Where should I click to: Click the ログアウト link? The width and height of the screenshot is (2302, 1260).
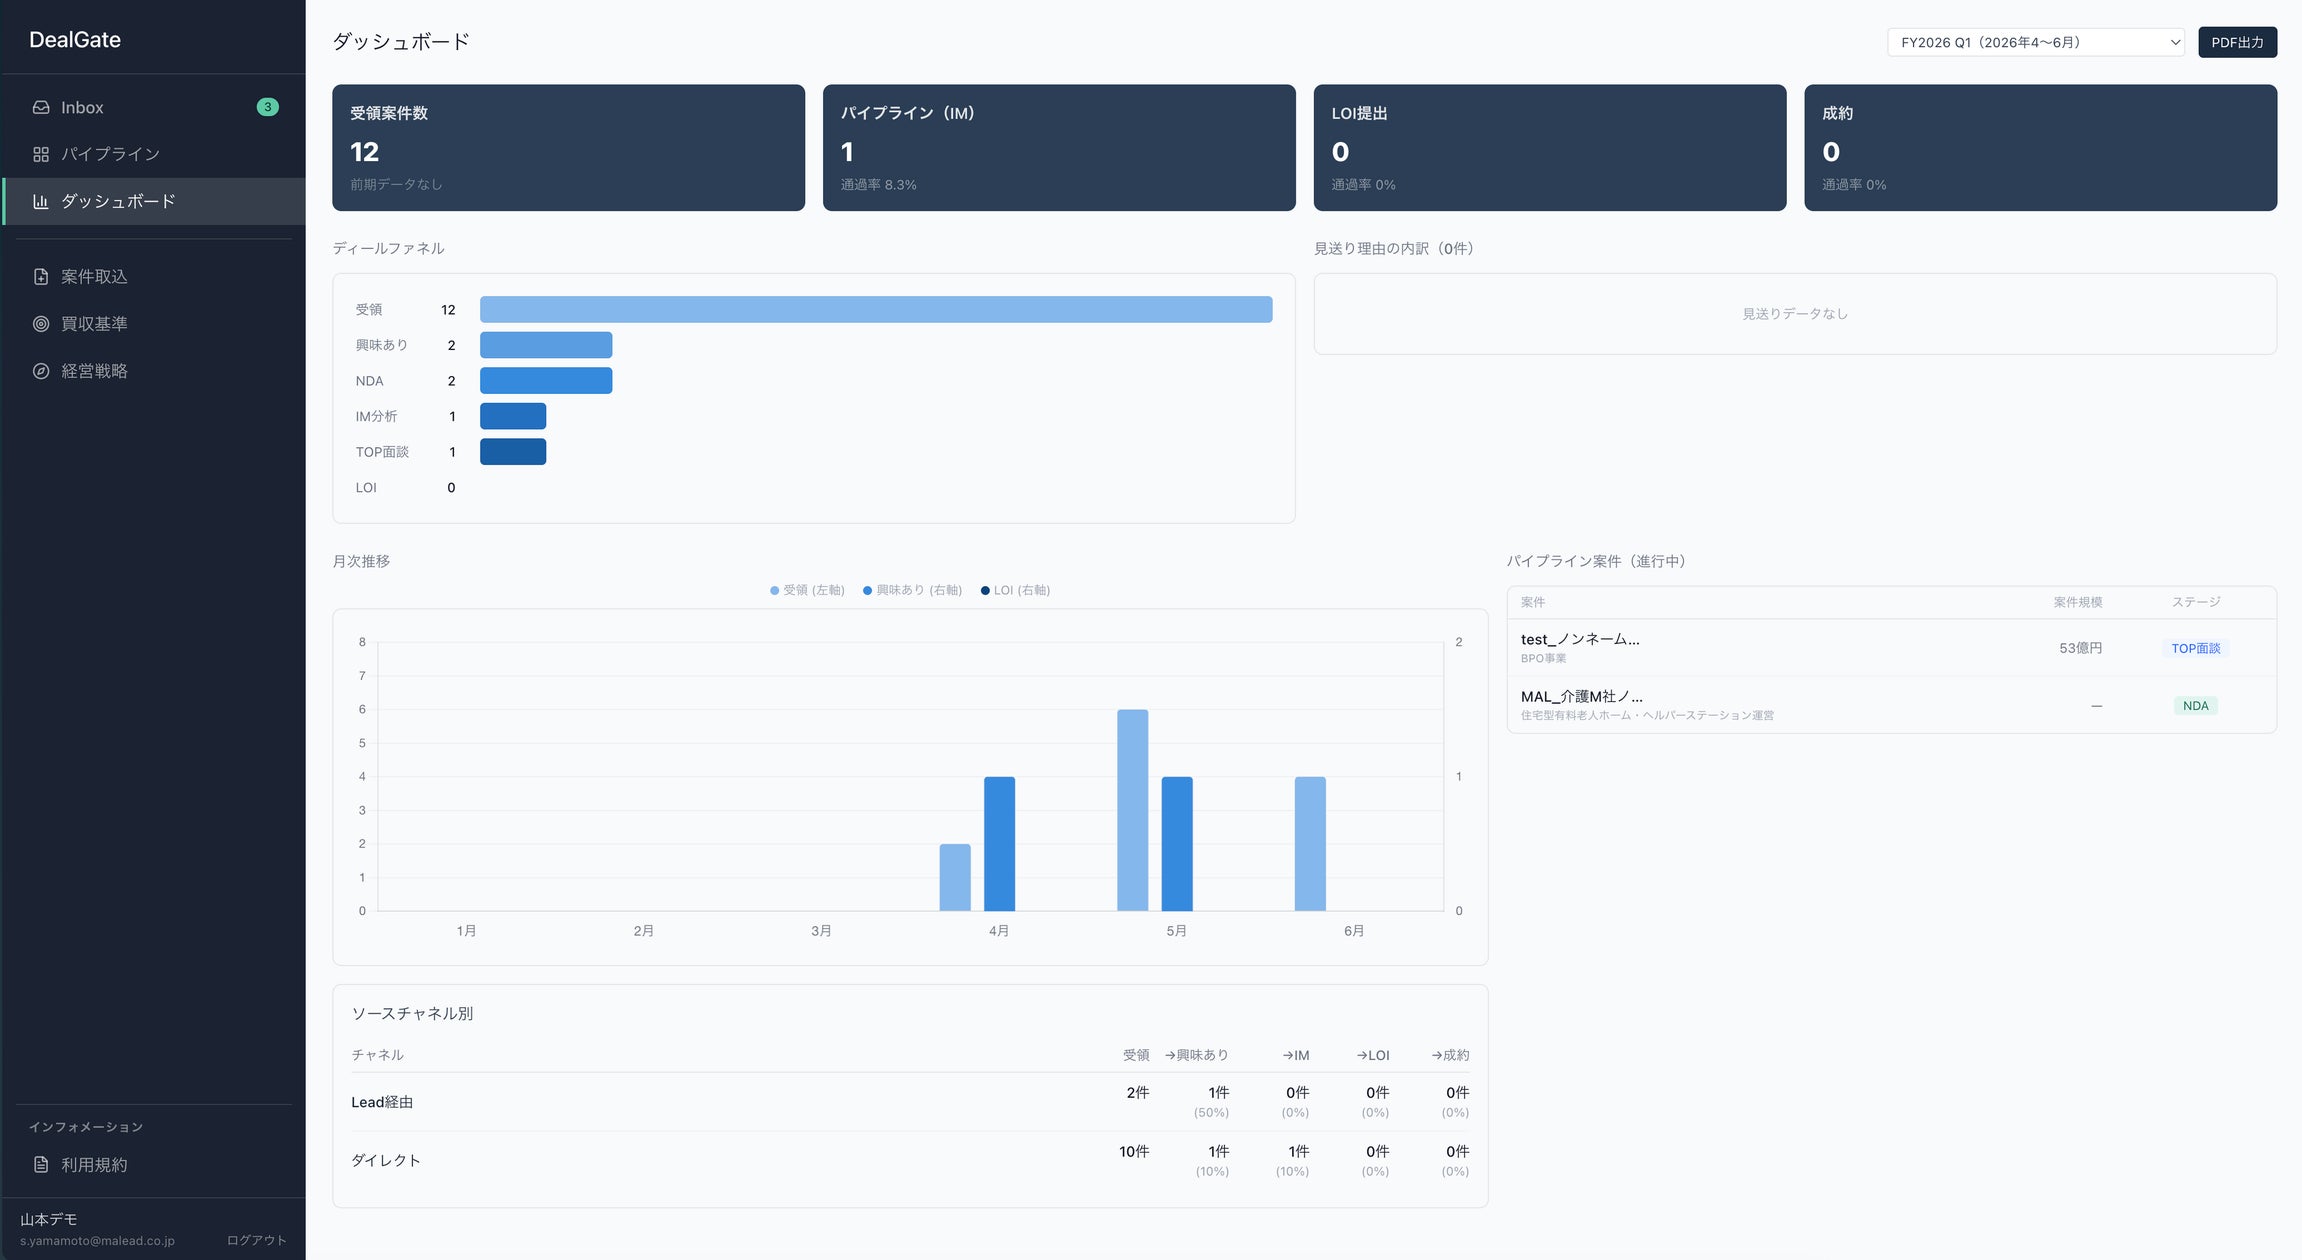click(256, 1240)
